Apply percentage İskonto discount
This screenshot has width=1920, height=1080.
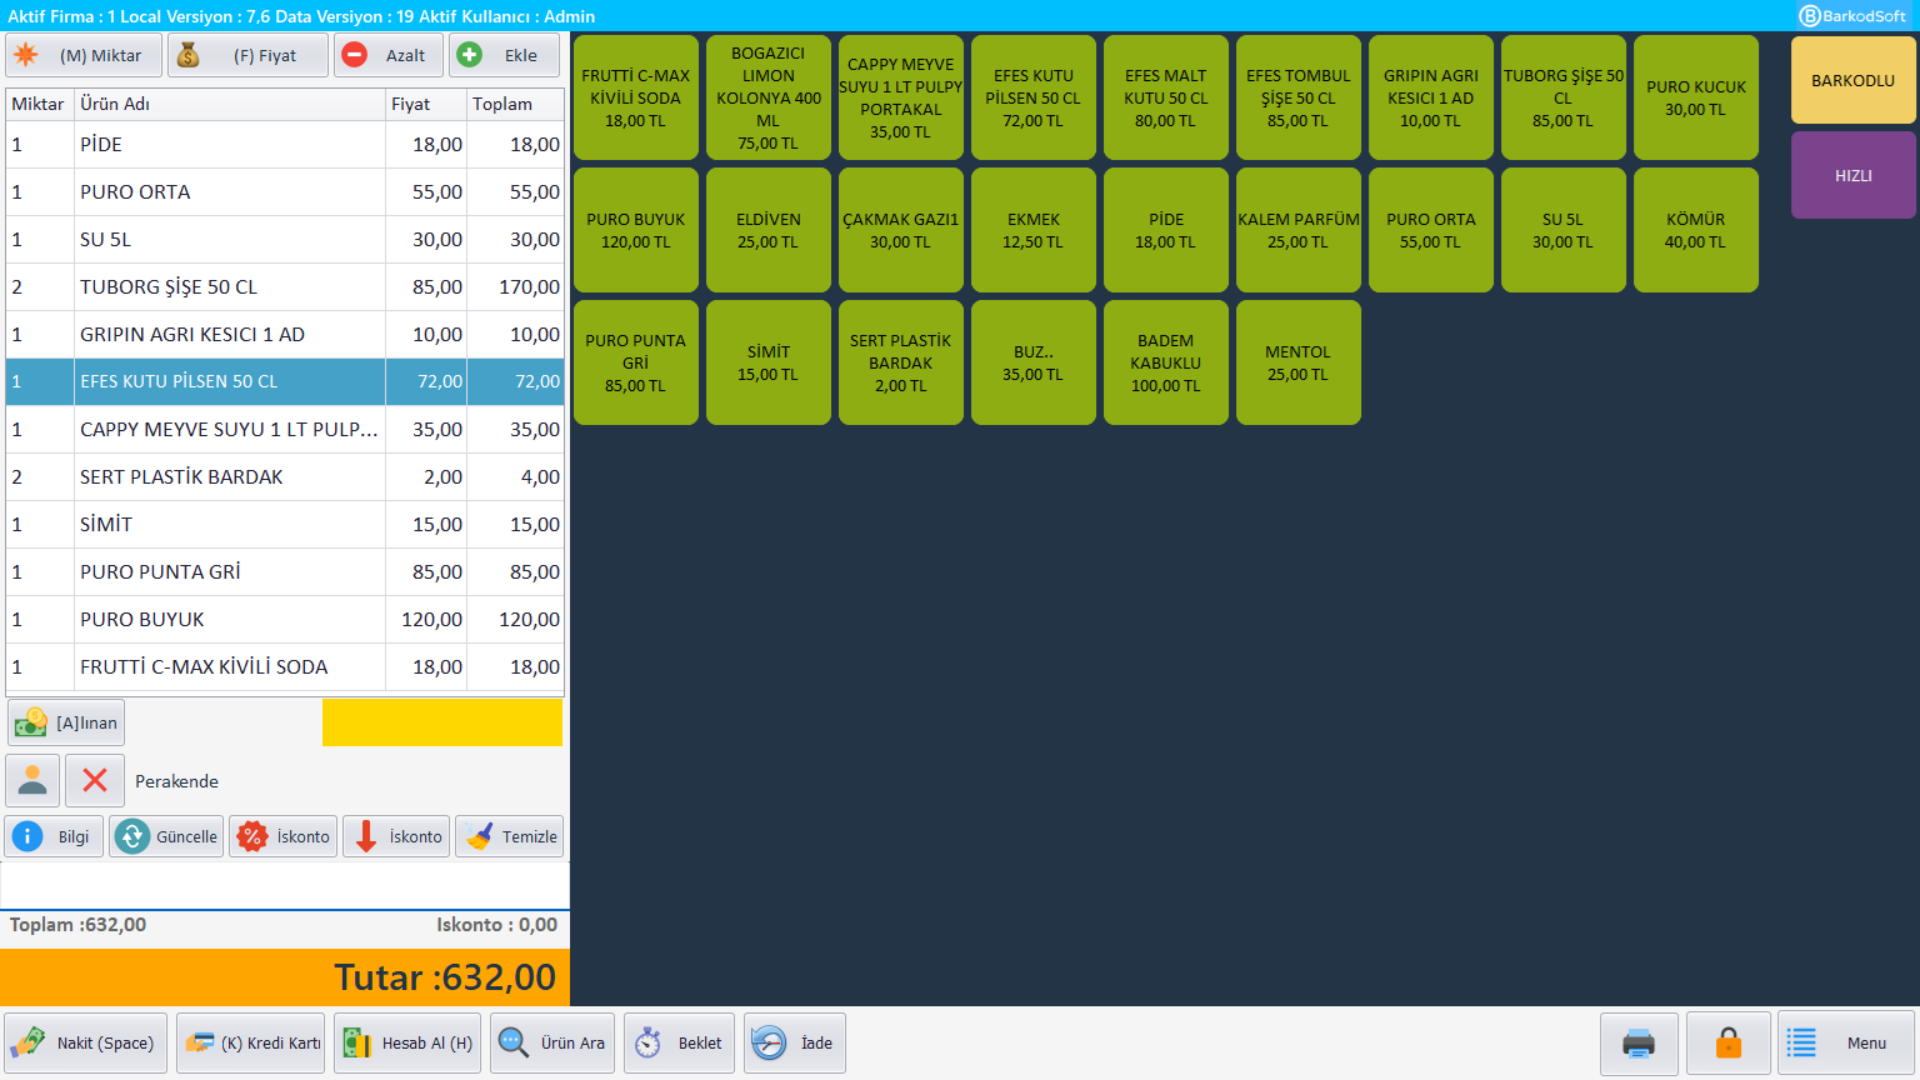(283, 836)
